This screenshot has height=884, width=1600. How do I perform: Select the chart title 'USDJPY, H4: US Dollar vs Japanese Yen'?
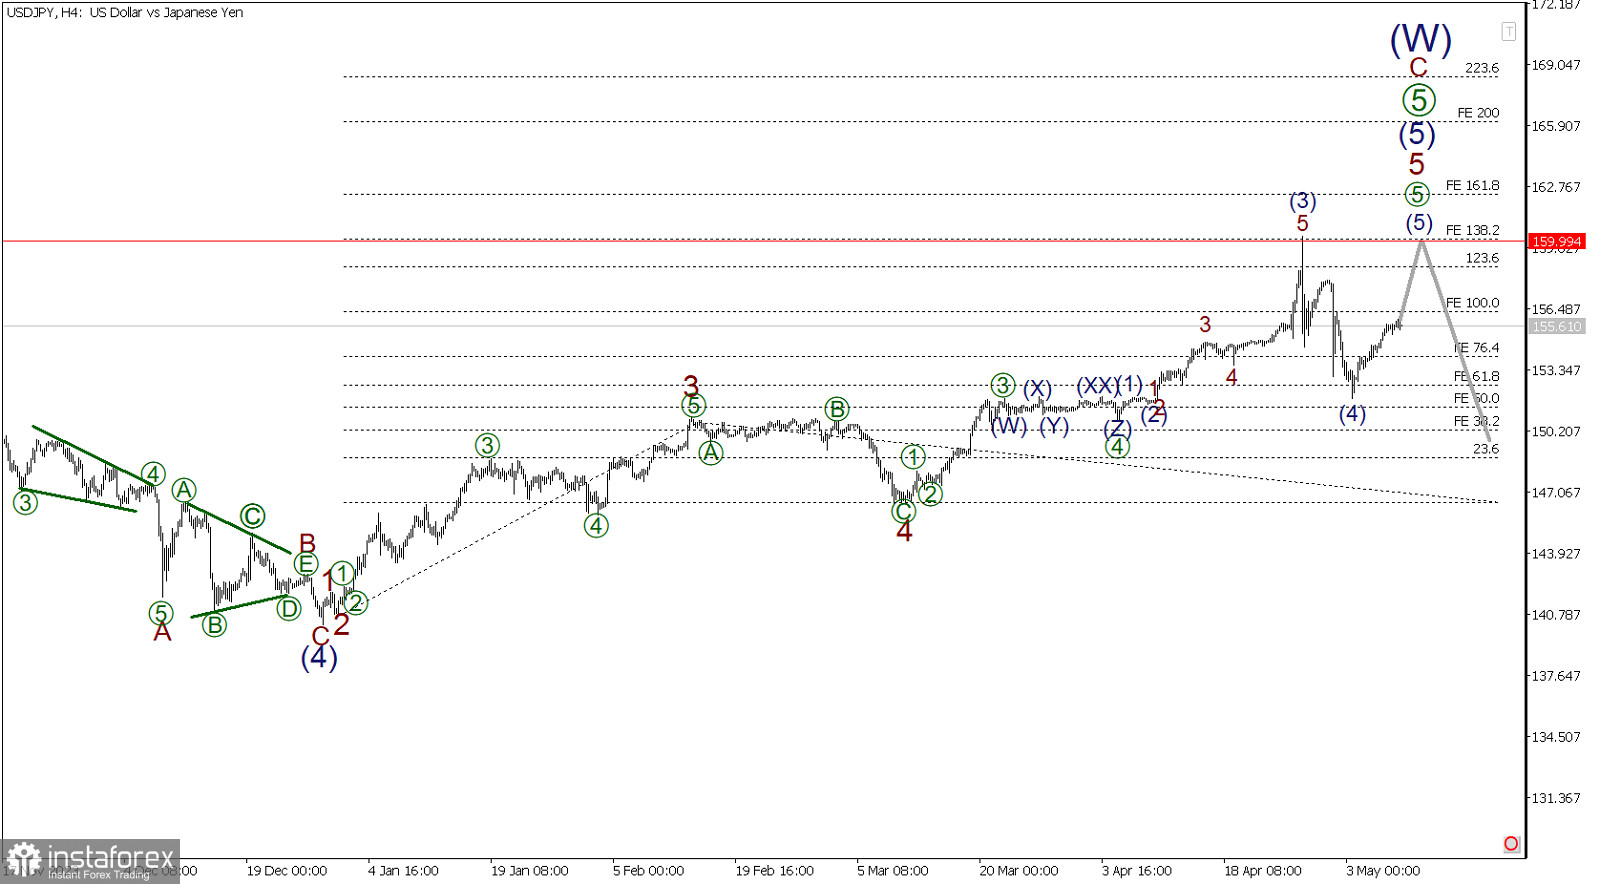pyautogui.click(x=125, y=13)
